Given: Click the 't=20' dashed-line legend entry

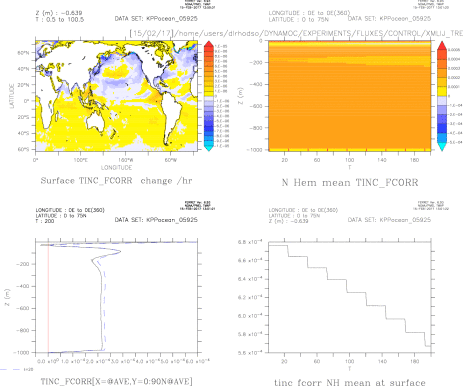Looking at the screenshot, I should (x=17, y=370).
